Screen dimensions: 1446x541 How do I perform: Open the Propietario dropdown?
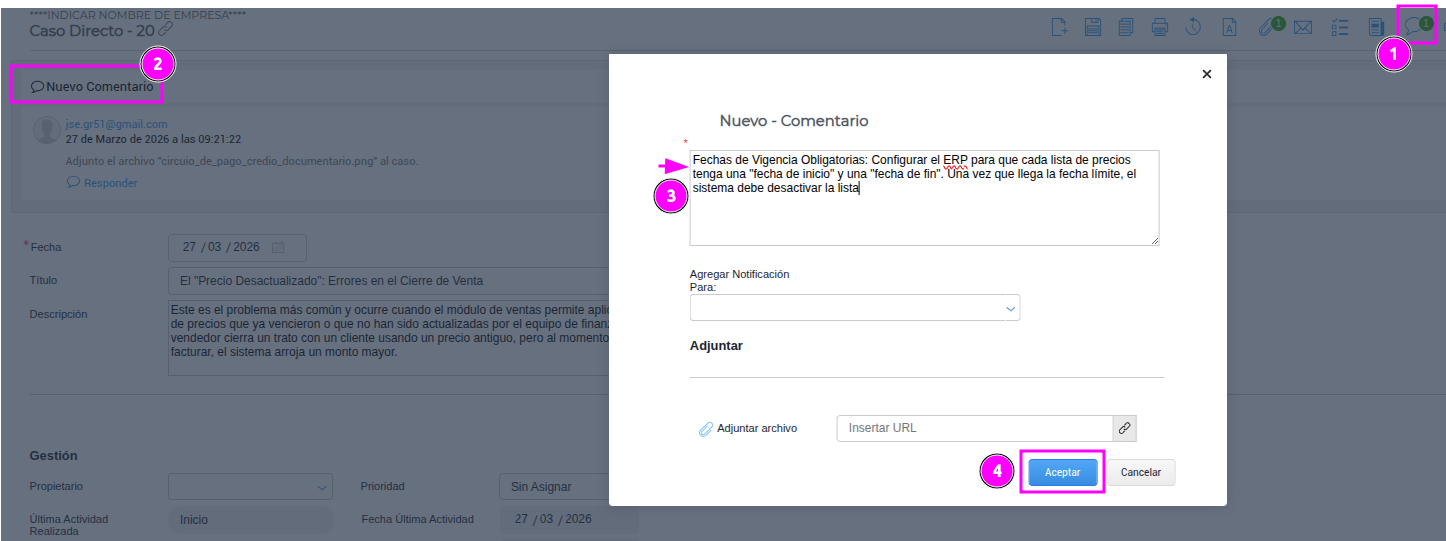pos(250,487)
